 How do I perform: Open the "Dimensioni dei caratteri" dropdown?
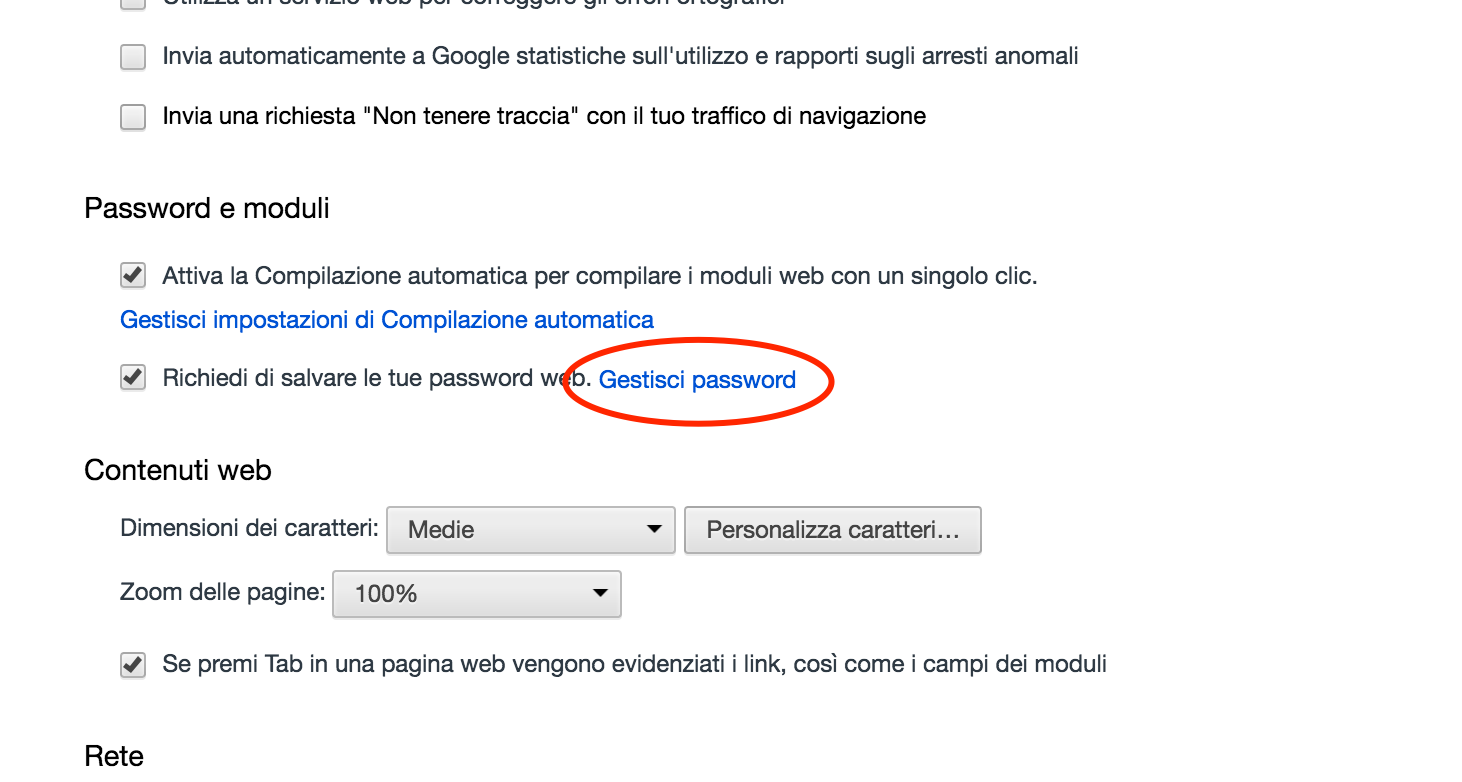coord(530,530)
